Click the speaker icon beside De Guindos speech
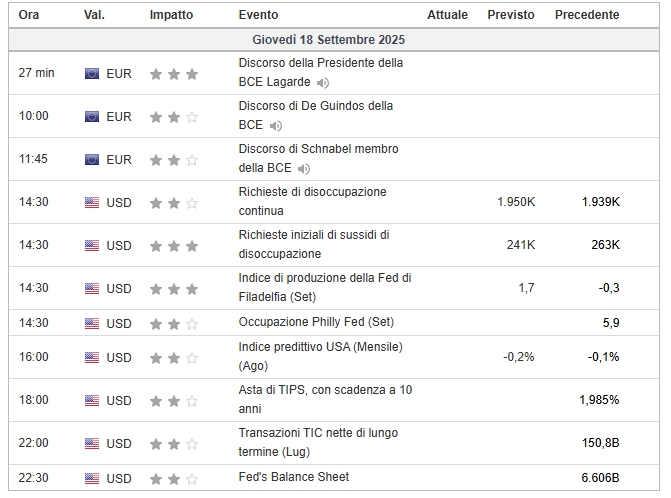The width and height of the screenshot is (671, 498). tap(276, 126)
